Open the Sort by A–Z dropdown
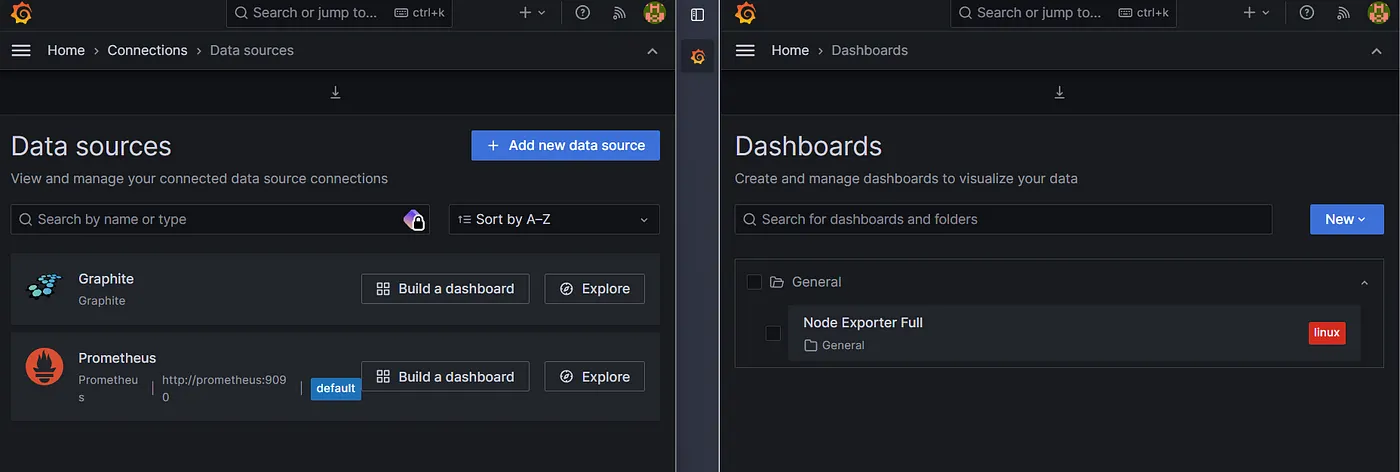The height and width of the screenshot is (472, 1400). click(554, 219)
